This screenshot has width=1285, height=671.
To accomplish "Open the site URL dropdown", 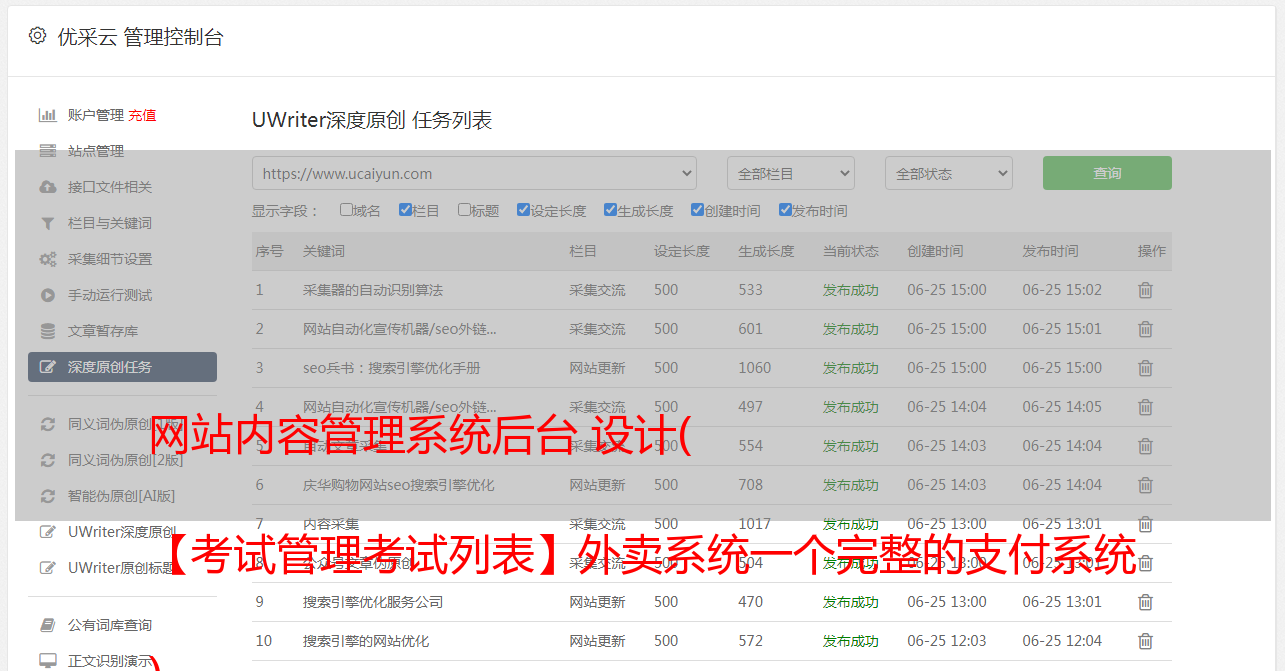I will 474,173.
